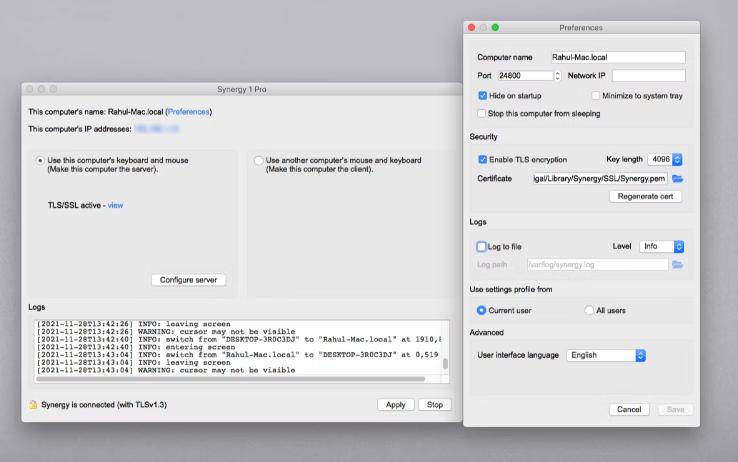Browse for certificate file folder icon
Image resolution: width=738 pixels, height=462 pixels.
pyautogui.click(x=677, y=179)
